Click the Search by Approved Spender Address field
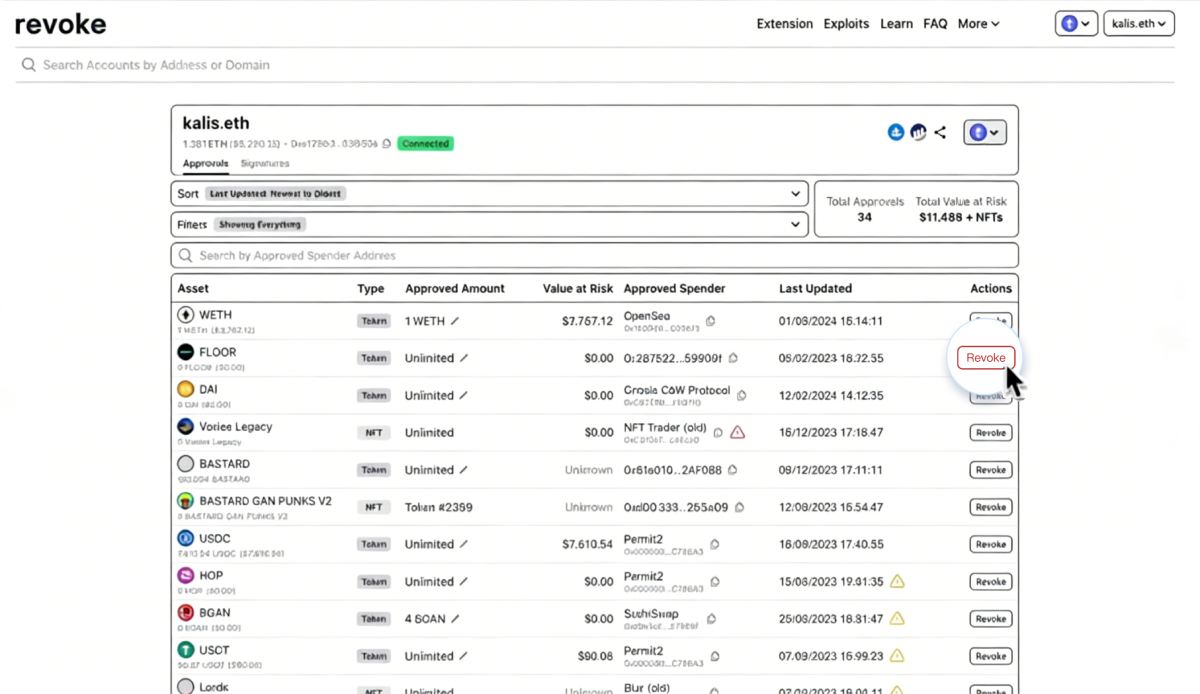Image resolution: width=1200 pixels, height=694 pixels. pos(595,256)
